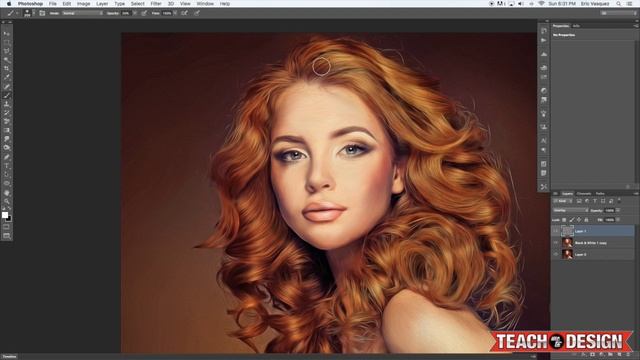Image resolution: width=640 pixels, height=360 pixels.
Task: Switch to the Paths tab
Action: point(600,193)
